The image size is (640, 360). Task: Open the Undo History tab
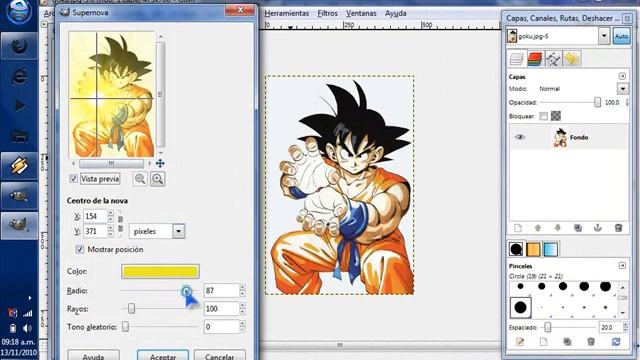click(571, 59)
